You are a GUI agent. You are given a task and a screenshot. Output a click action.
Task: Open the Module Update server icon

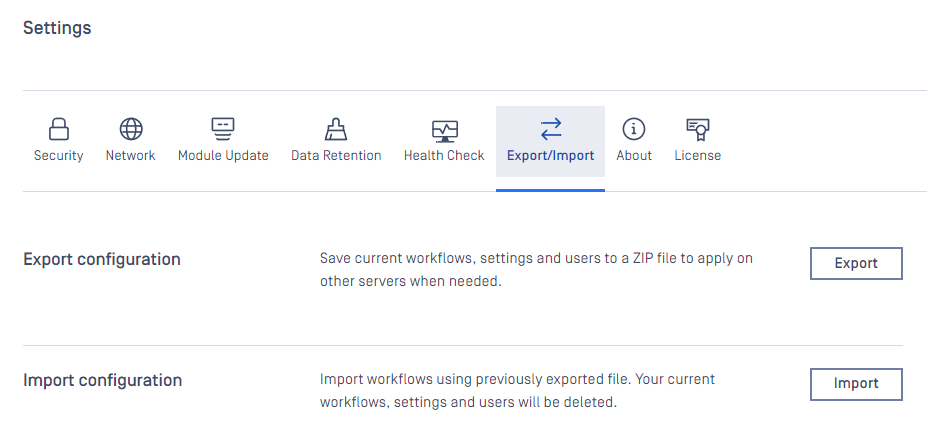[x=223, y=129]
